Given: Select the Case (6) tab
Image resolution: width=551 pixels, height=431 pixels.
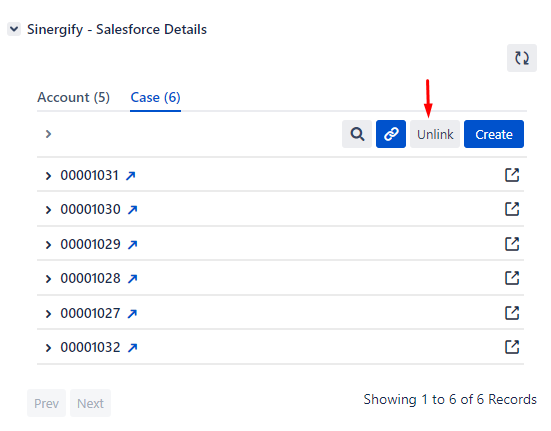Looking at the screenshot, I should (x=155, y=97).
